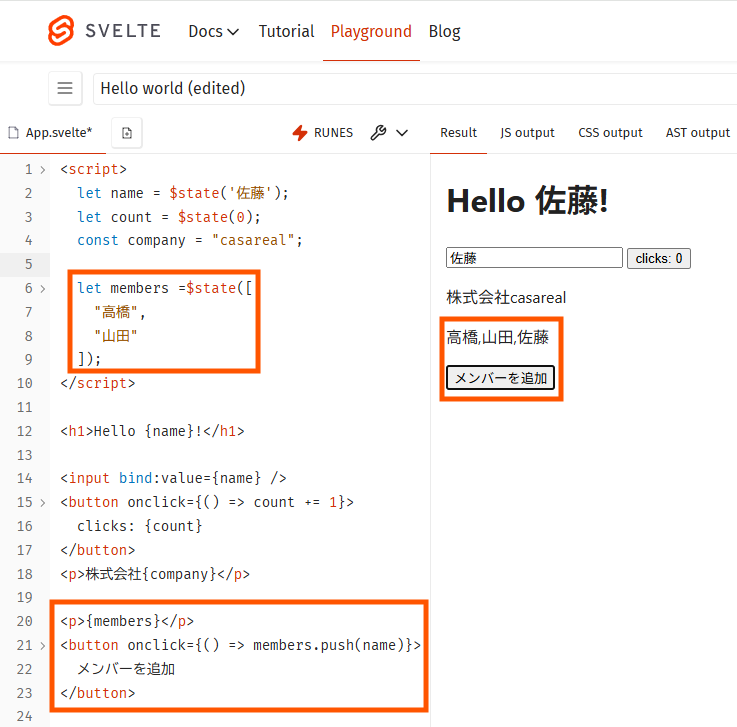Collapse the fold arrow on line 6

(x=43, y=289)
